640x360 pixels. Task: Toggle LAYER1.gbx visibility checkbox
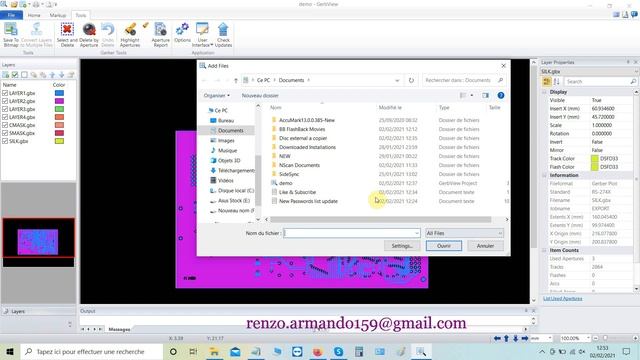[5, 93]
